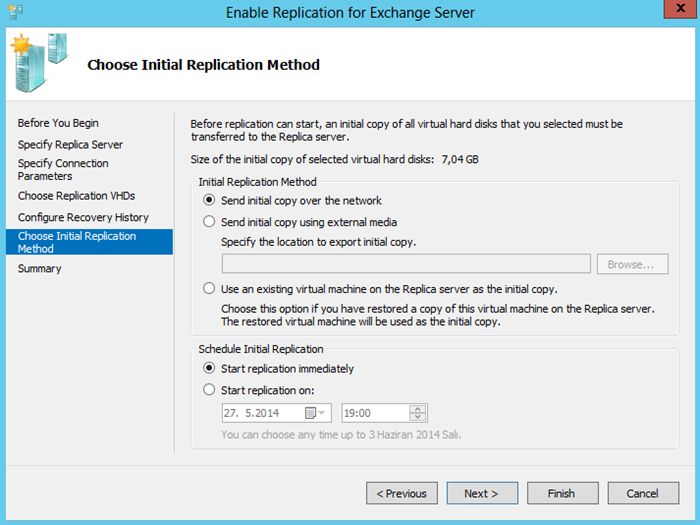Click the Previous button
Viewport: 700px width, 525px height.
tap(402, 493)
